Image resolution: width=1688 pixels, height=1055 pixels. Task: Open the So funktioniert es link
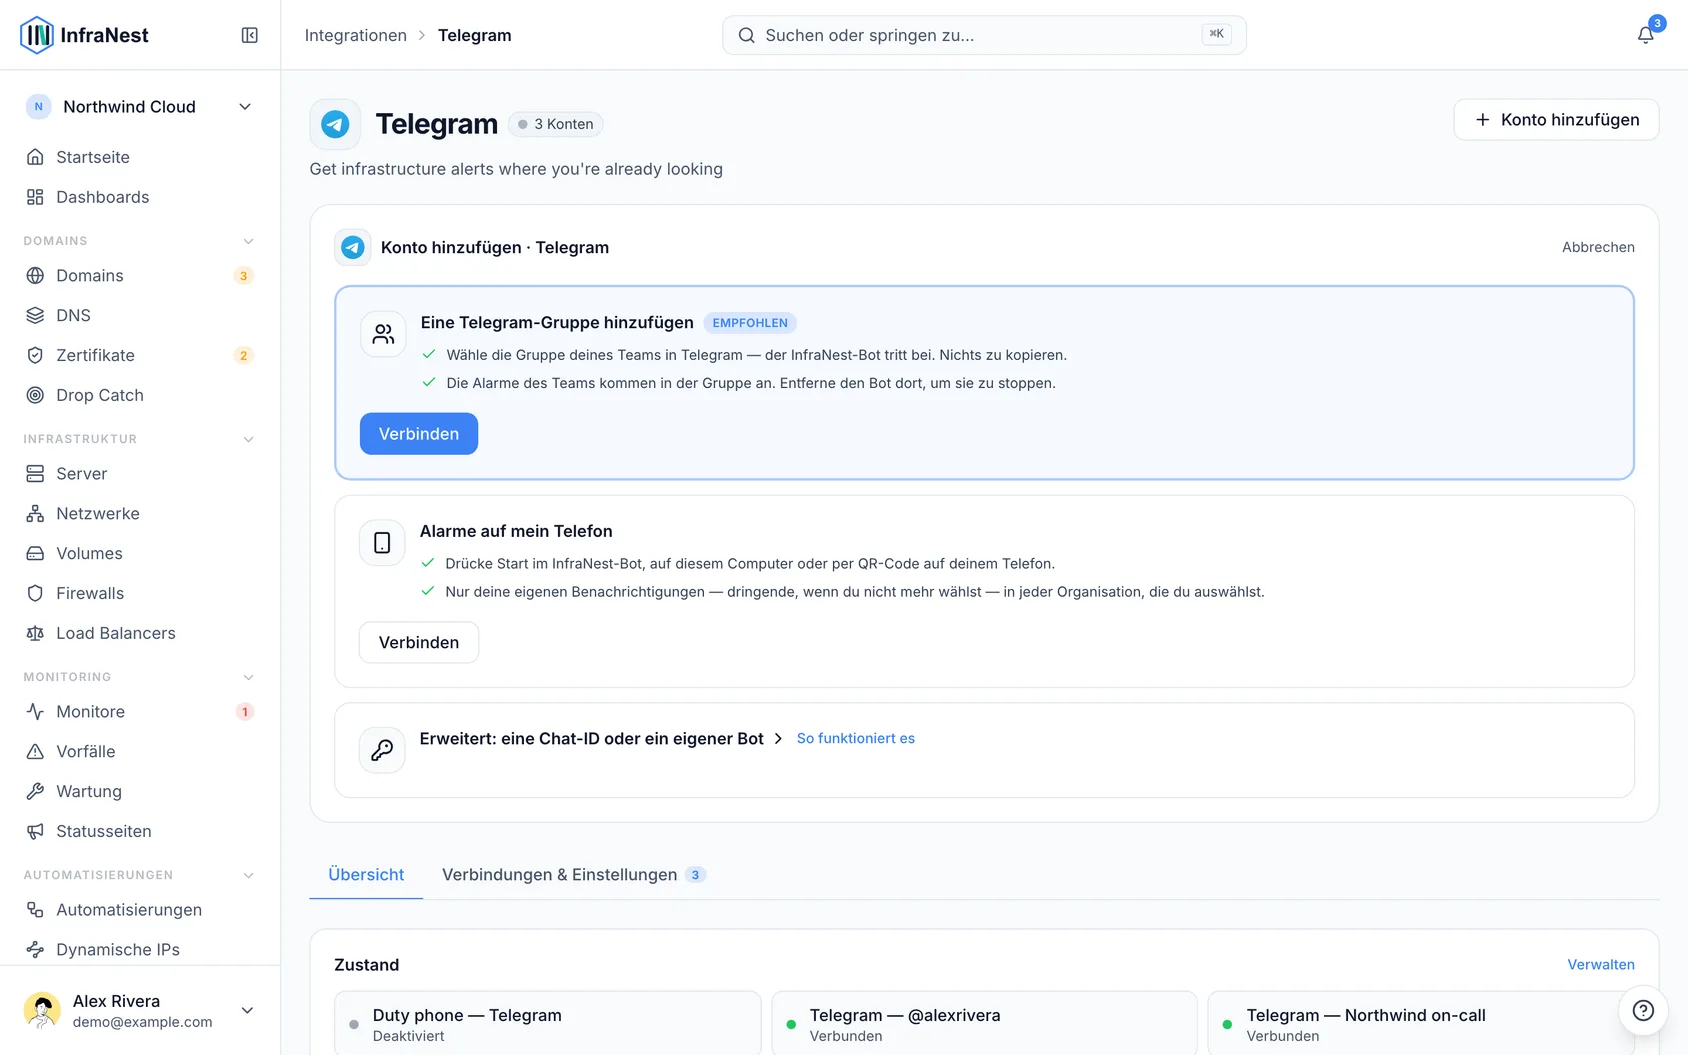[856, 738]
